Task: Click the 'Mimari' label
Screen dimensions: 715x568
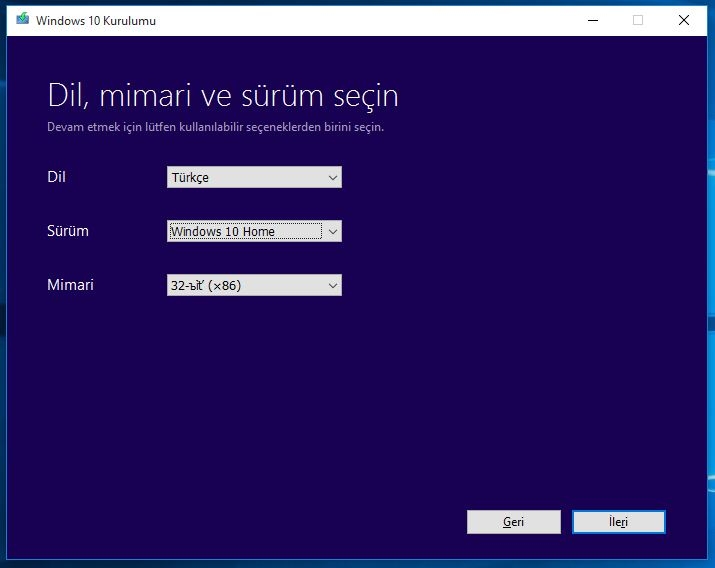Action: point(70,285)
